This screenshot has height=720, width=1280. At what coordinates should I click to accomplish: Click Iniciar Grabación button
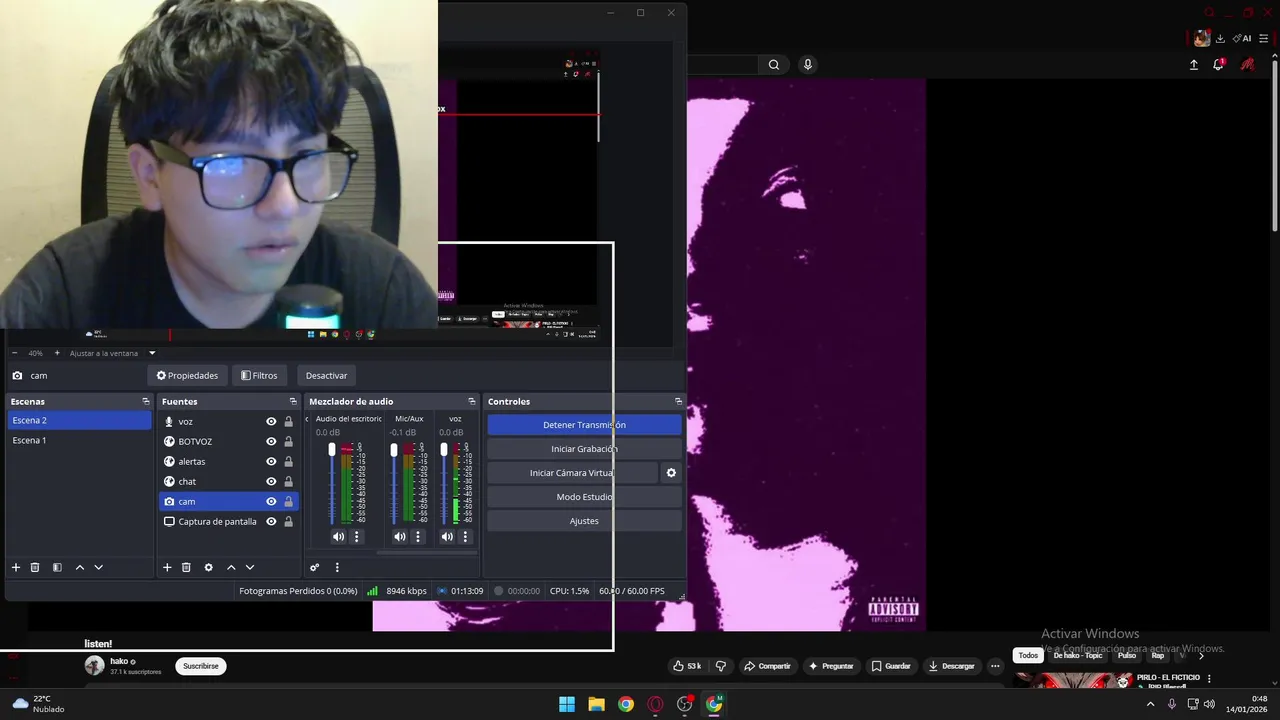584,449
